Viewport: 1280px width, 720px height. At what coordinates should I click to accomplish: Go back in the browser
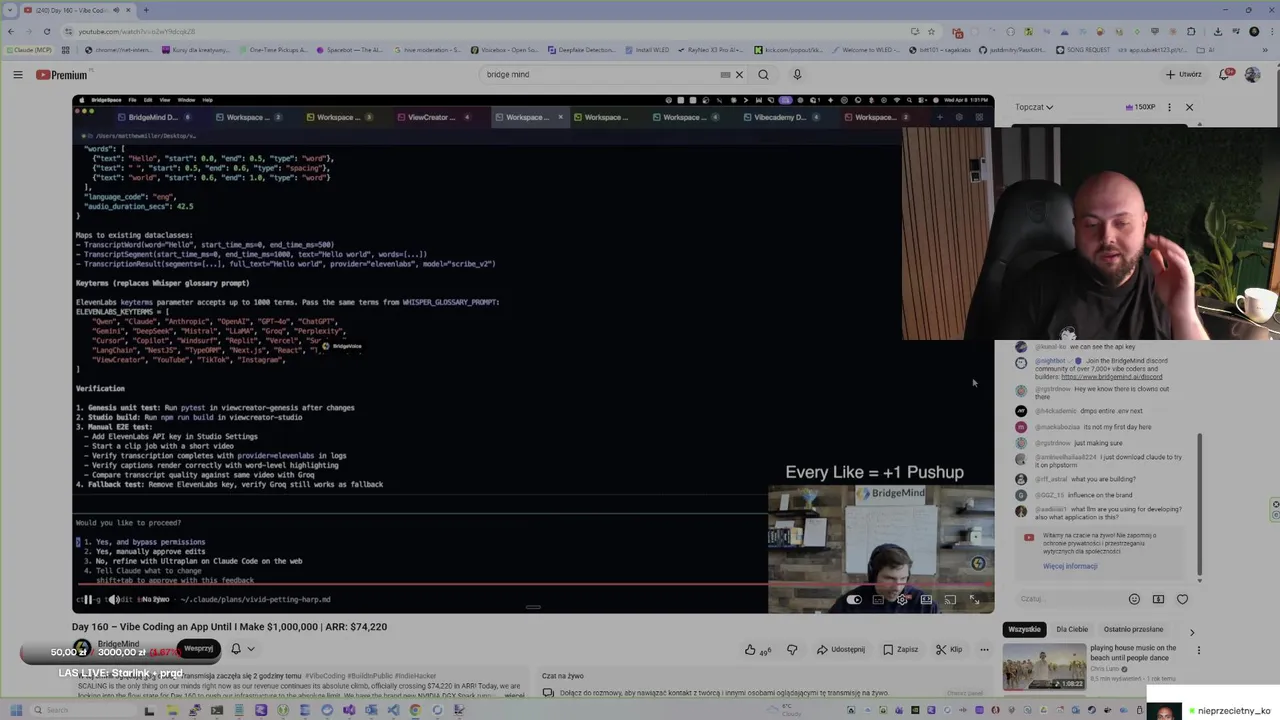click(x=11, y=31)
